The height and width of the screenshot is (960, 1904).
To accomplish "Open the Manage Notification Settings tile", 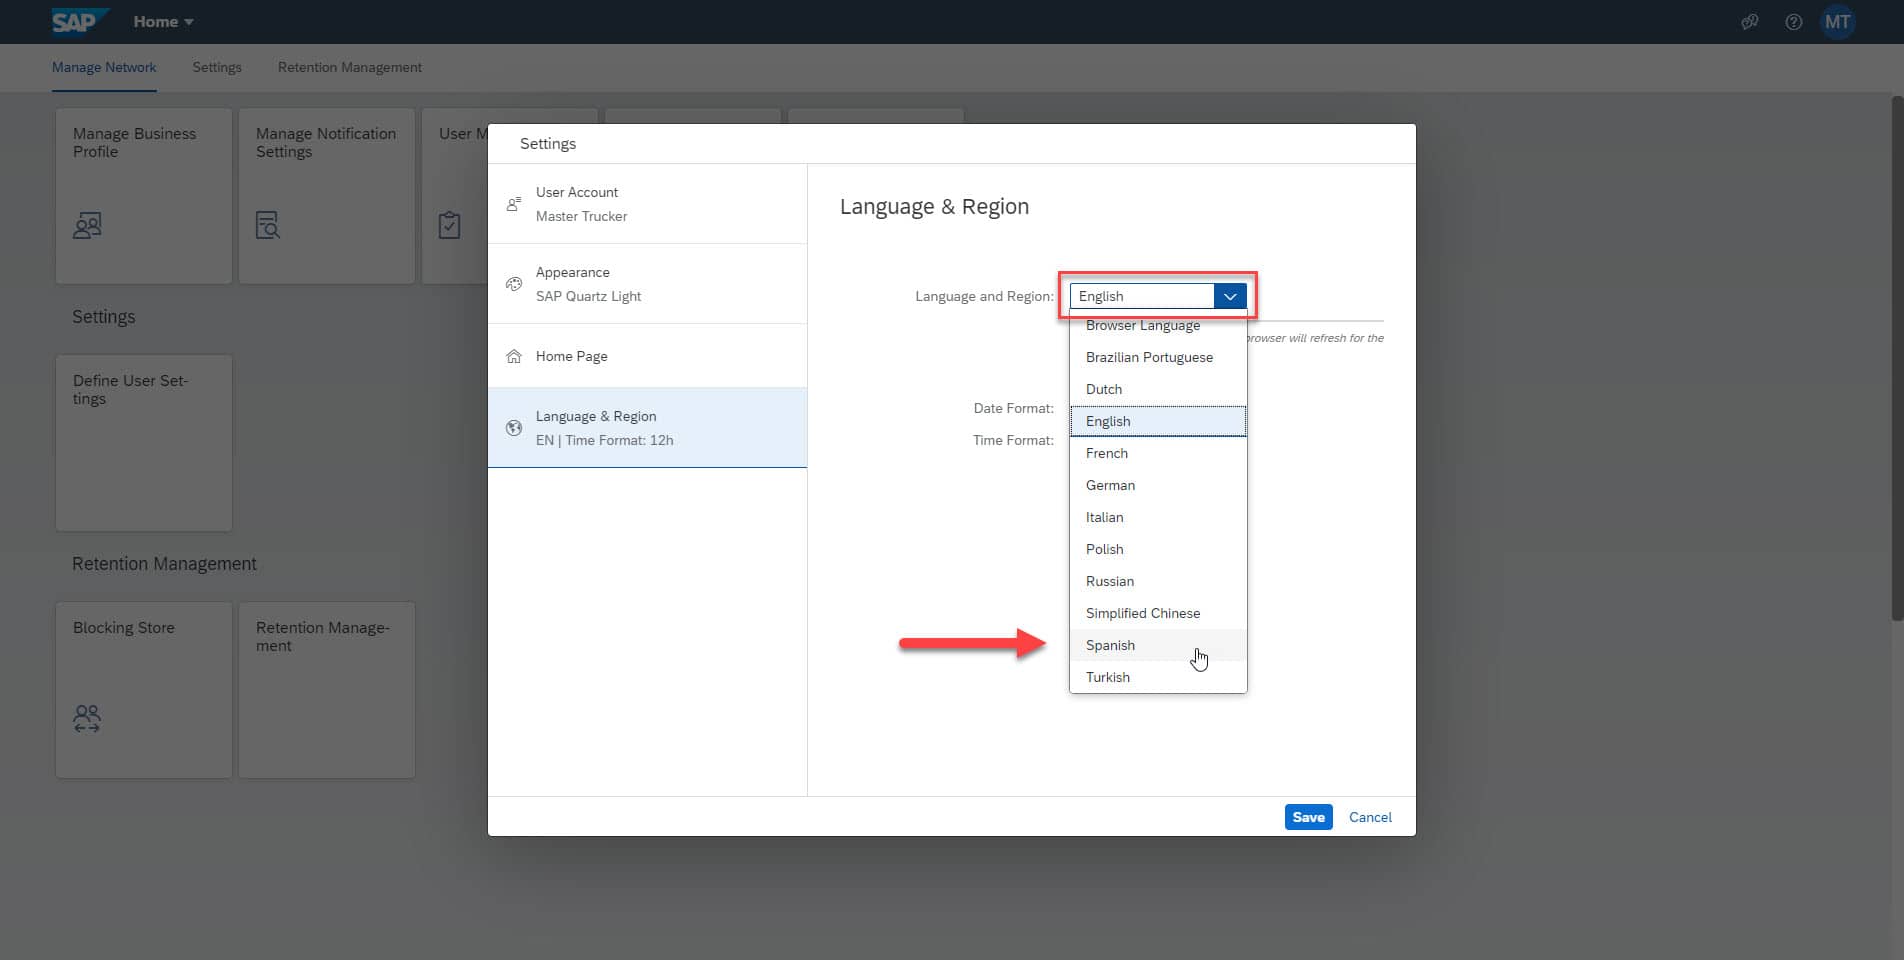I will click(x=327, y=196).
